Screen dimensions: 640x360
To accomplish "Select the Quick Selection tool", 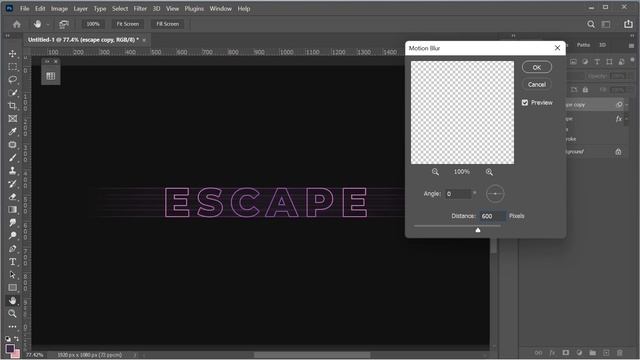I will (12, 93).
